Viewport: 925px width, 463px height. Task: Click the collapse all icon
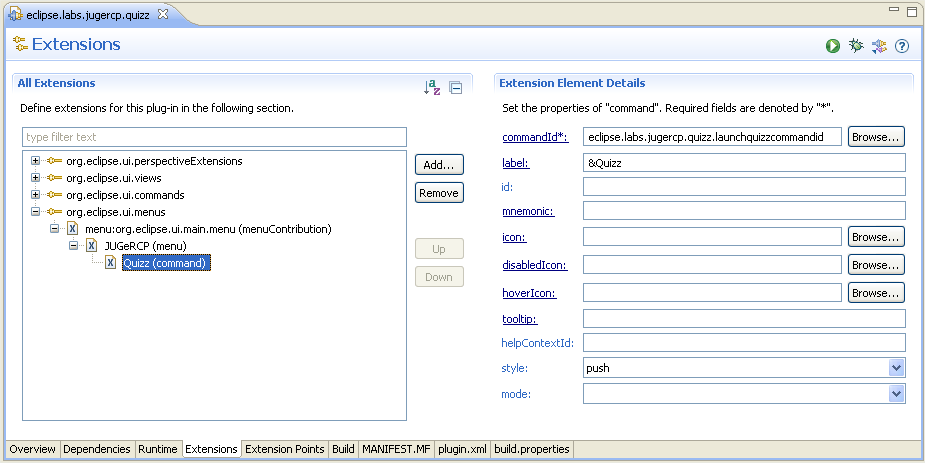(456, 88)
